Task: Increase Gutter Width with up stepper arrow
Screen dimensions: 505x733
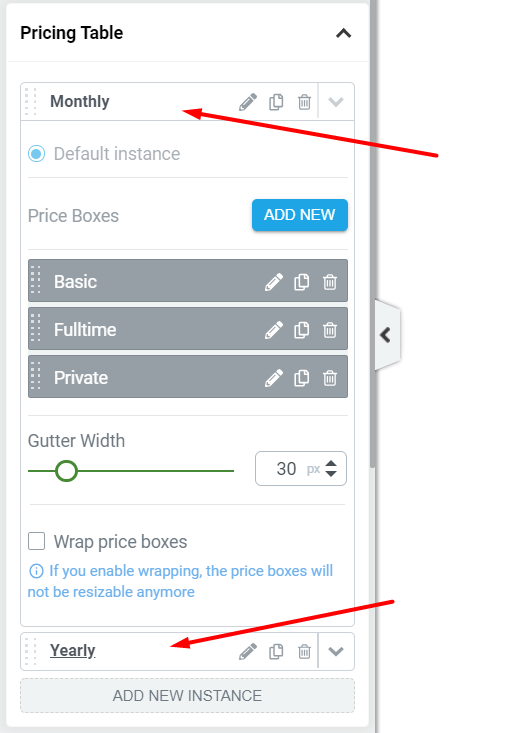Action: click(331, 463)
